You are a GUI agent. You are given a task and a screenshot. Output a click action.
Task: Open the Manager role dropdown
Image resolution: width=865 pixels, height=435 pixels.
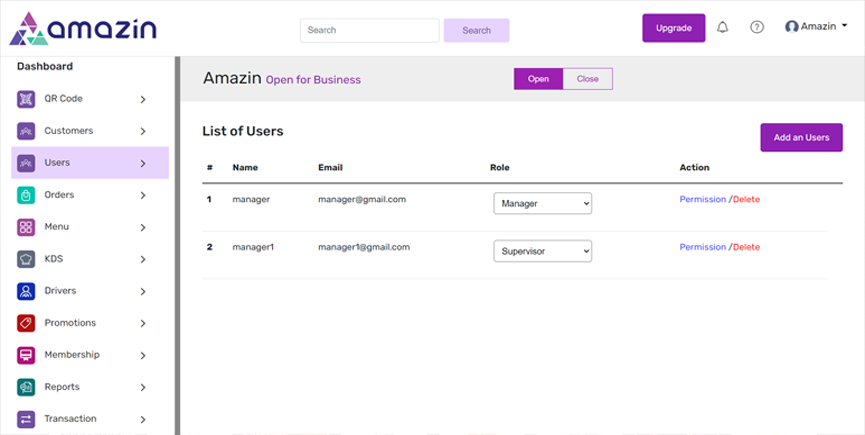click(x=543, y=204)
